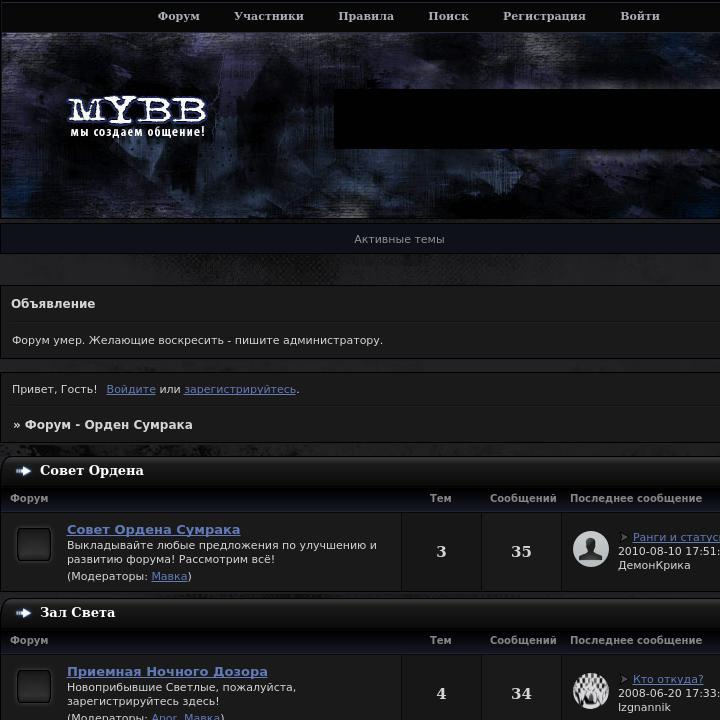The width and height of the screenshot is (720, 720).
Task: Open the Кто откуда? last post link
Action: coord(668,679)
